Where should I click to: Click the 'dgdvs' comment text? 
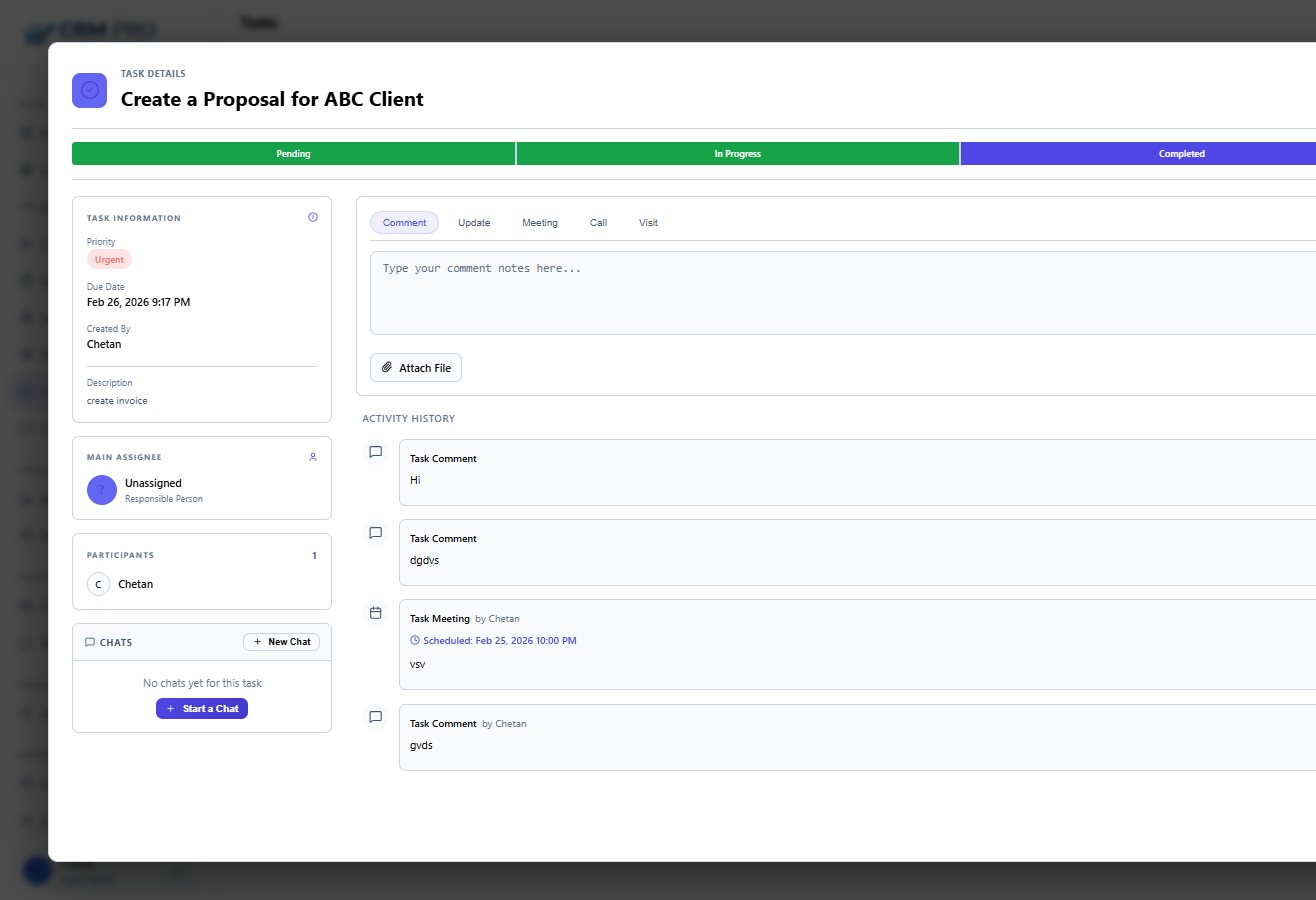click(424, 560)
